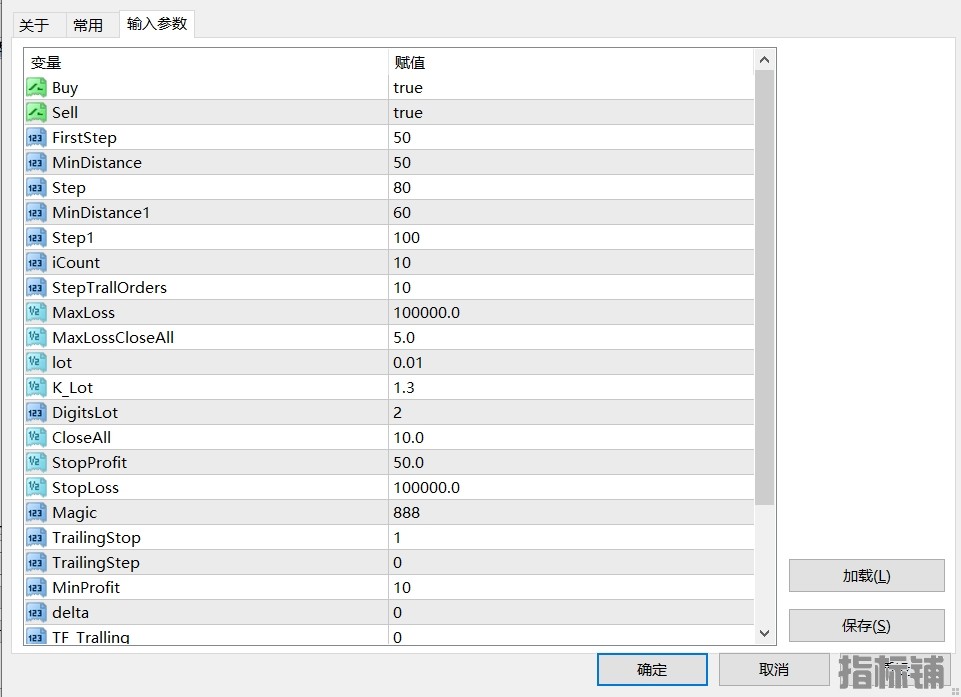The height and width of the screenshot is (697, 961).
Task: Click the integer icon beside iCount
Action: [x=36, y=263]
